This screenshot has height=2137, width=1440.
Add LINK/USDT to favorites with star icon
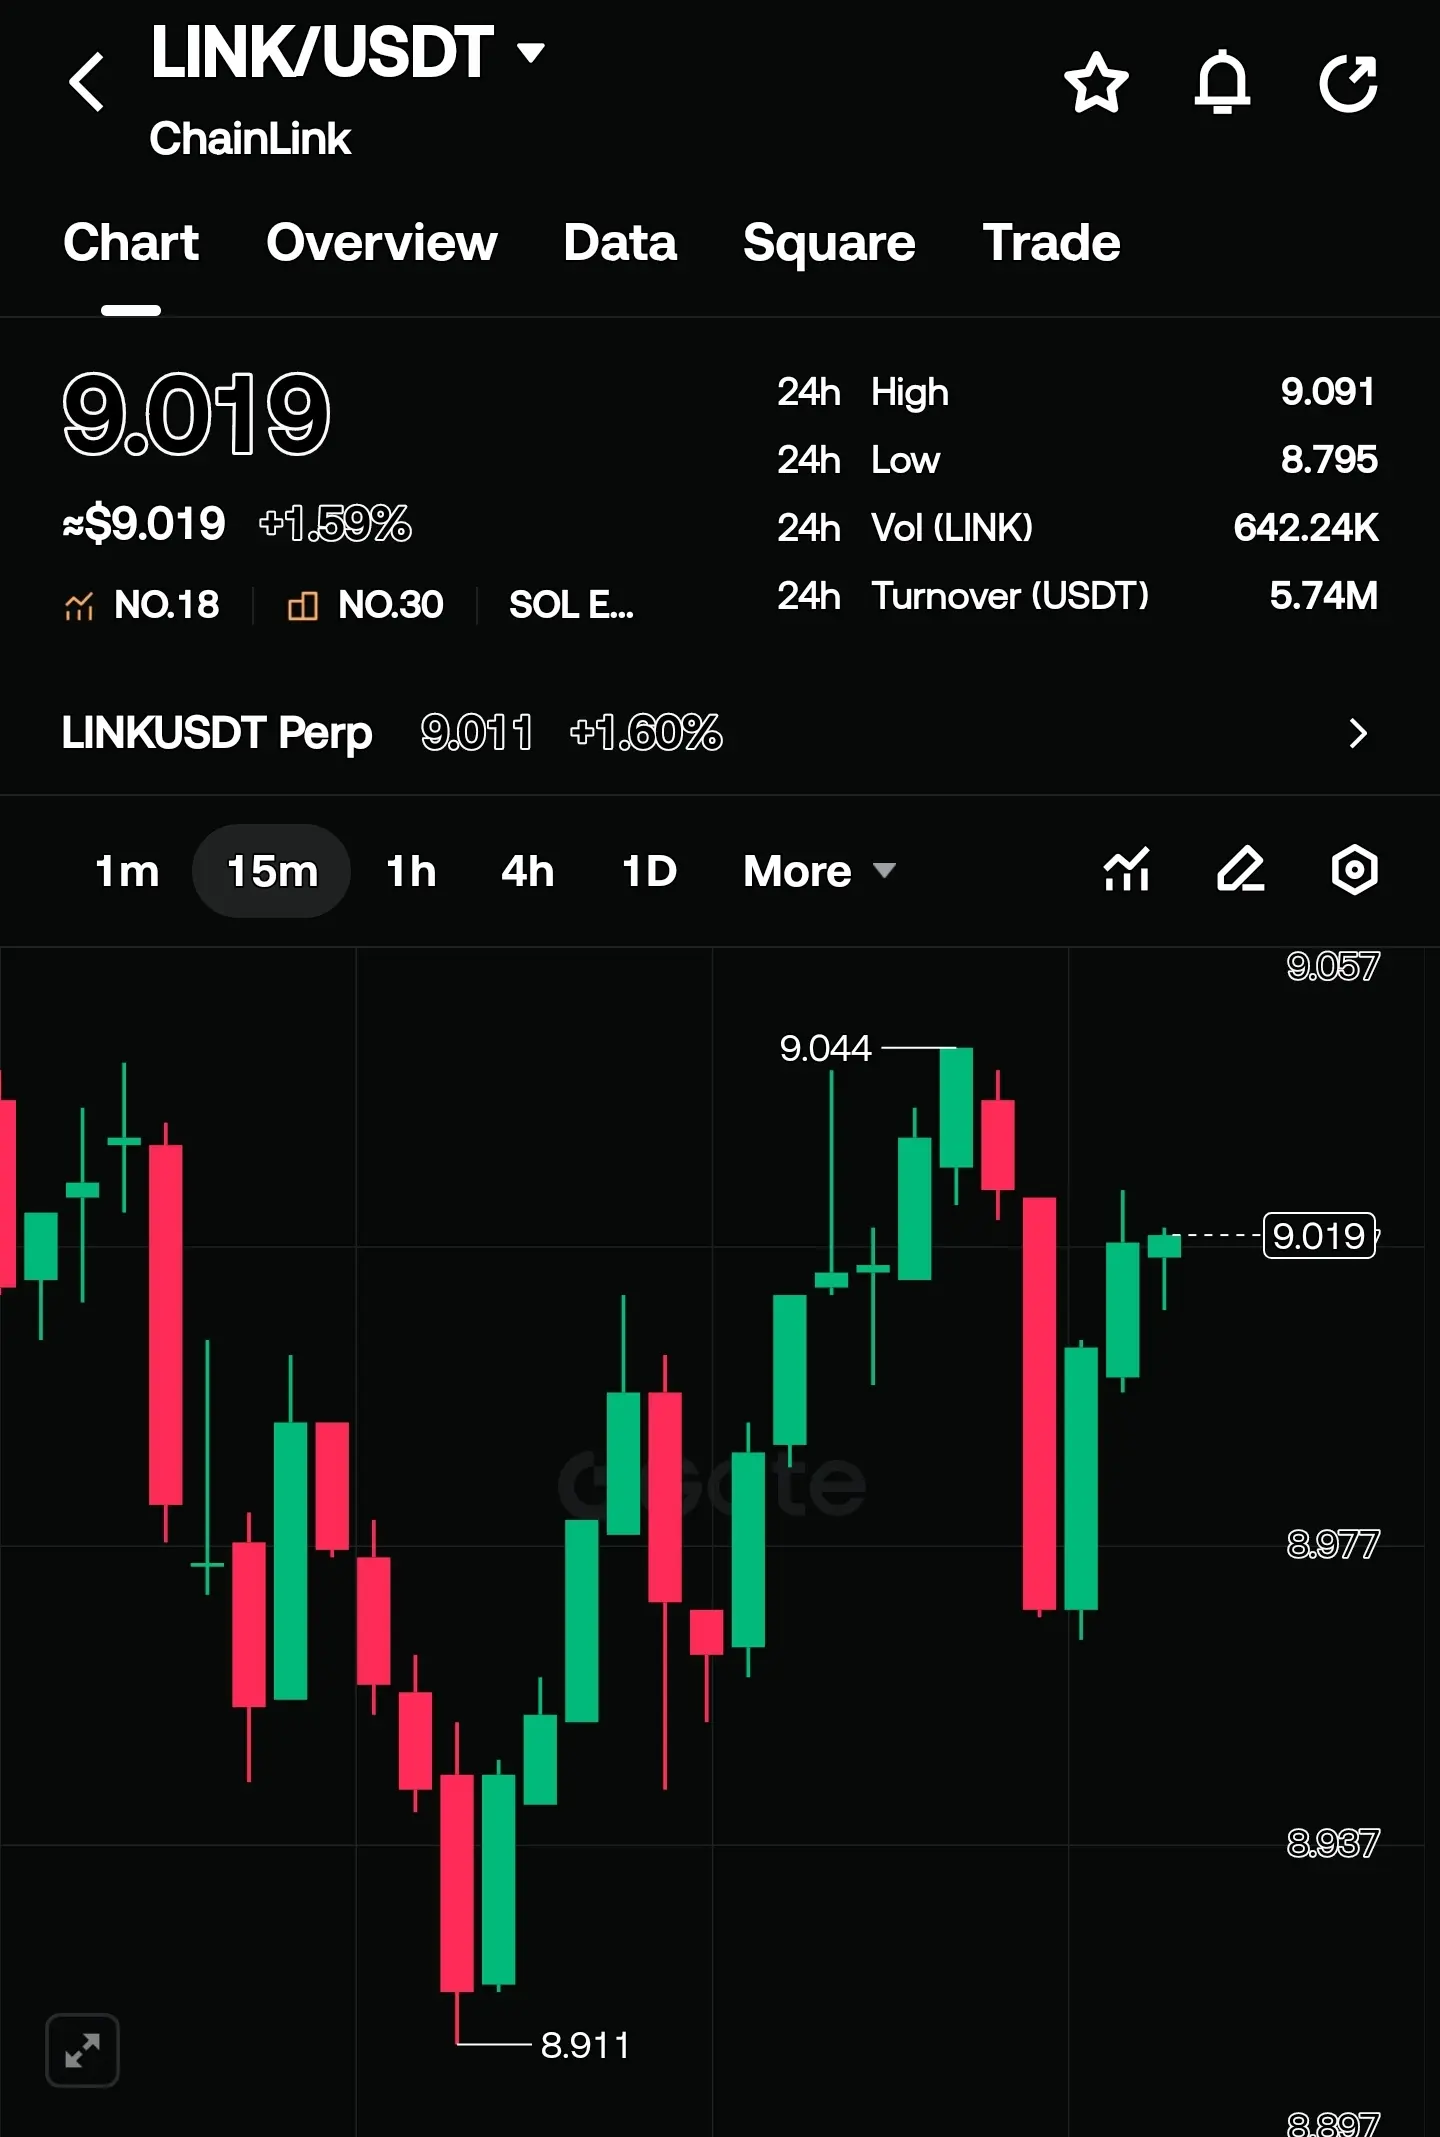pyautogui.click(x=1096, y=82)
